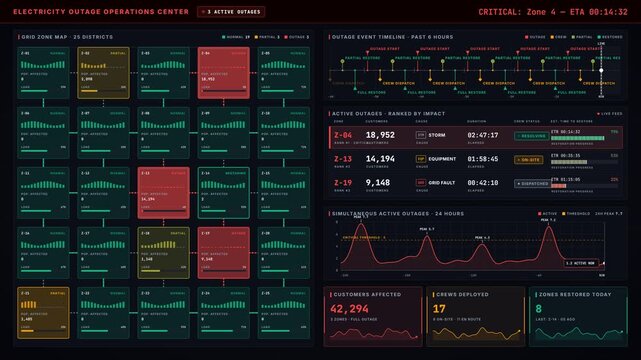Screen dimensions: 641x360
Task: Click the 24H Peak readout
Action: pos(609,214)
